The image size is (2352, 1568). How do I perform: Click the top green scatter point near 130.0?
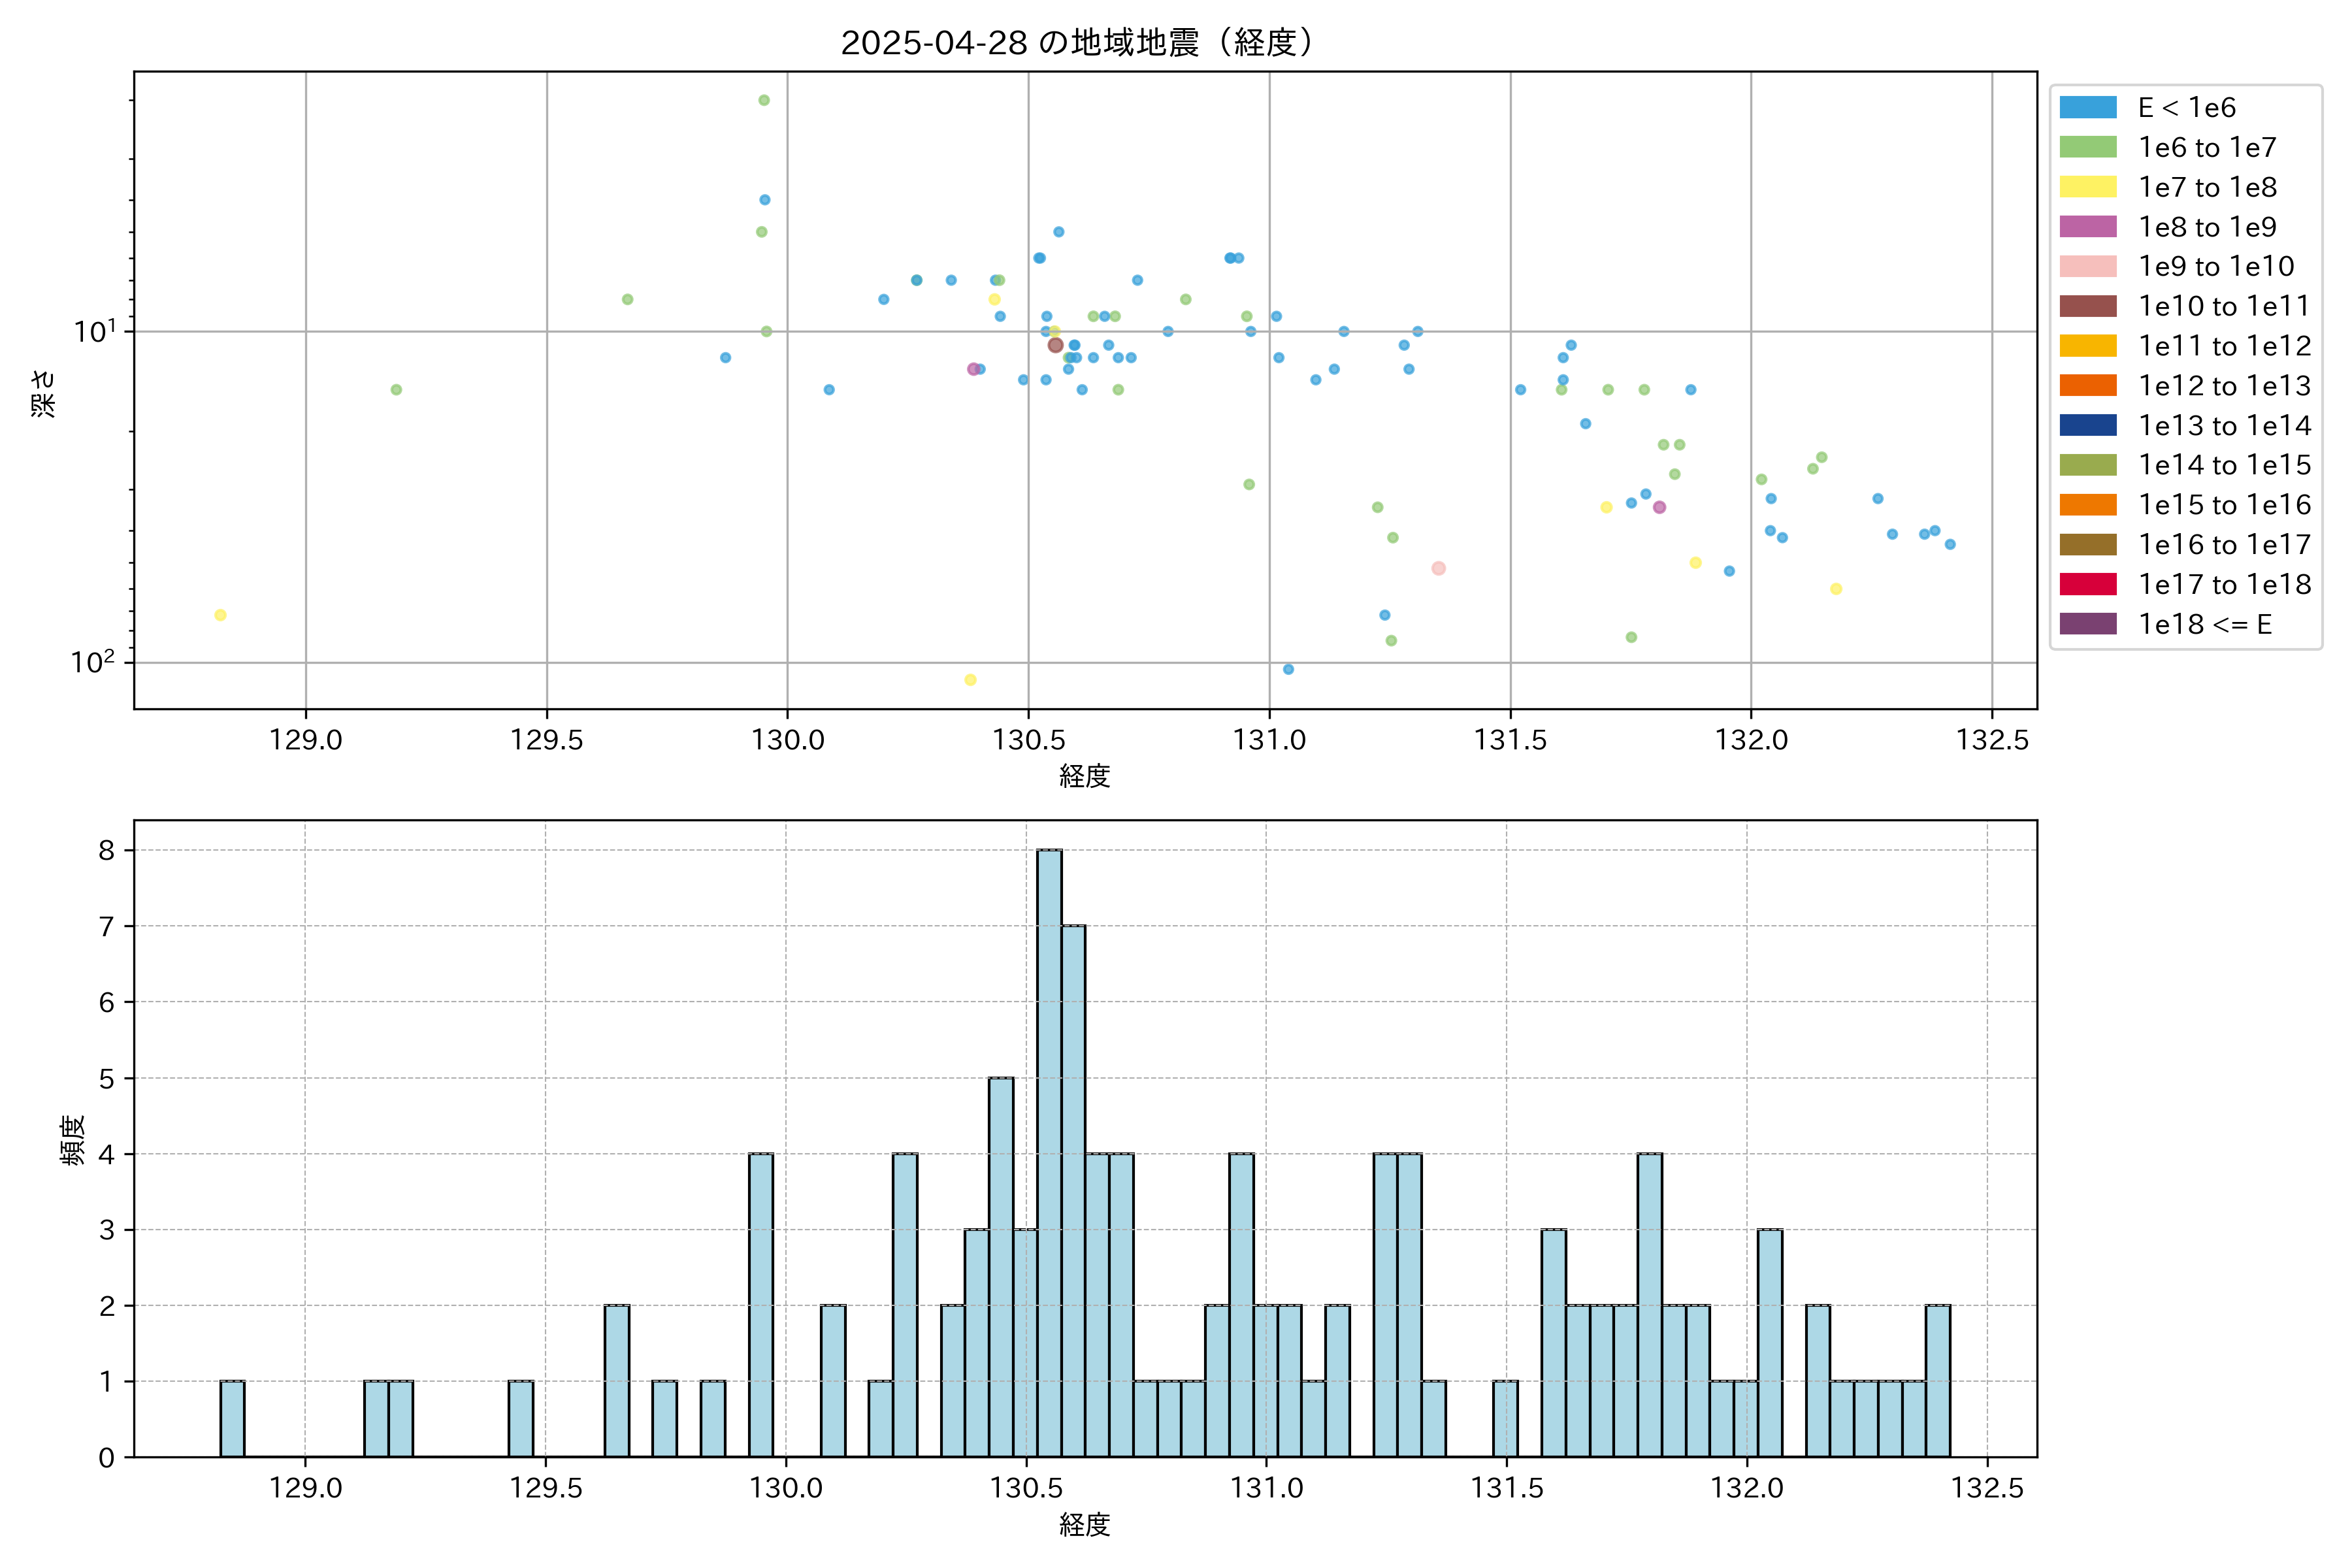pyautogui.click(x=764, y=100)
